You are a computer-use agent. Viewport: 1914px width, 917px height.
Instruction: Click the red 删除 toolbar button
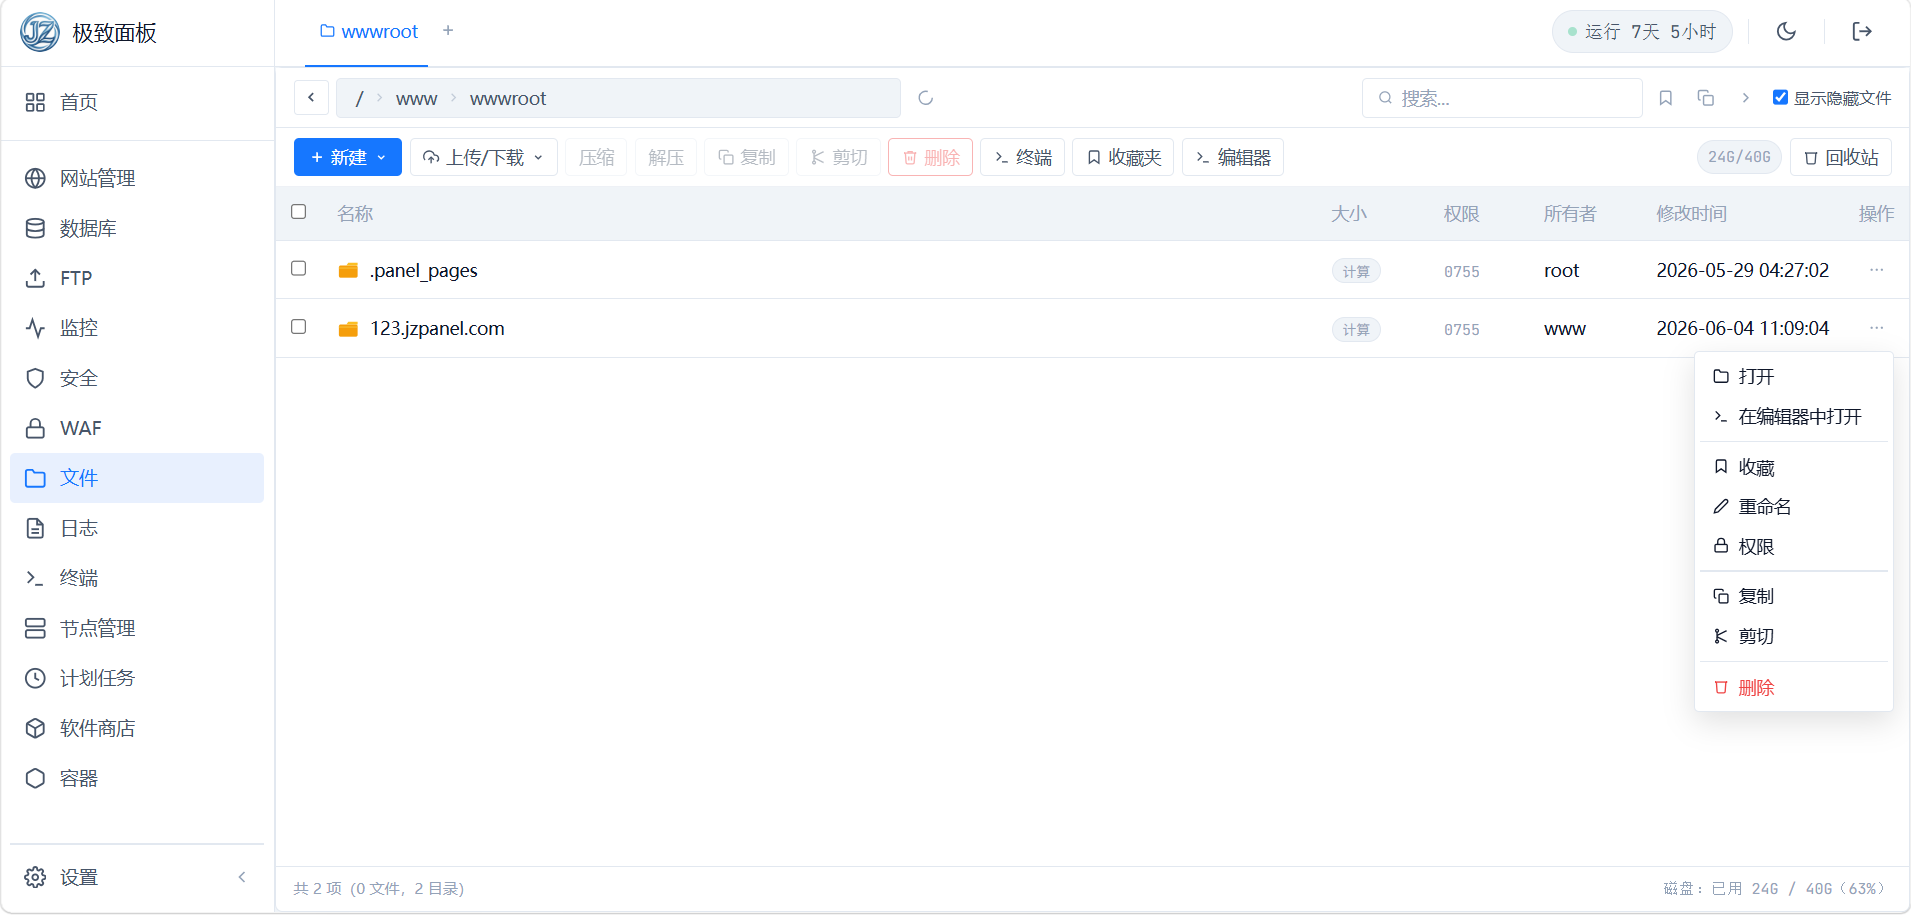click(x=931, y=157)
